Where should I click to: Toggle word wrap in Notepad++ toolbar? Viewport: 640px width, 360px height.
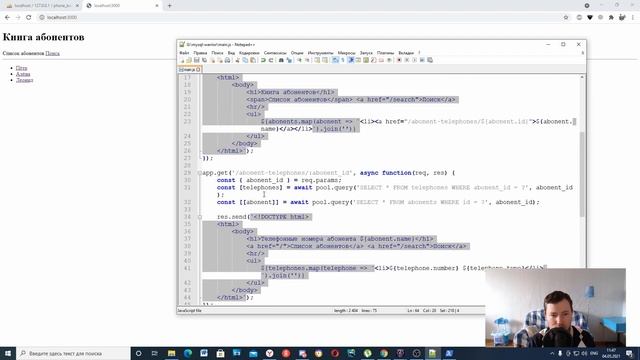[x=335, y=60]
